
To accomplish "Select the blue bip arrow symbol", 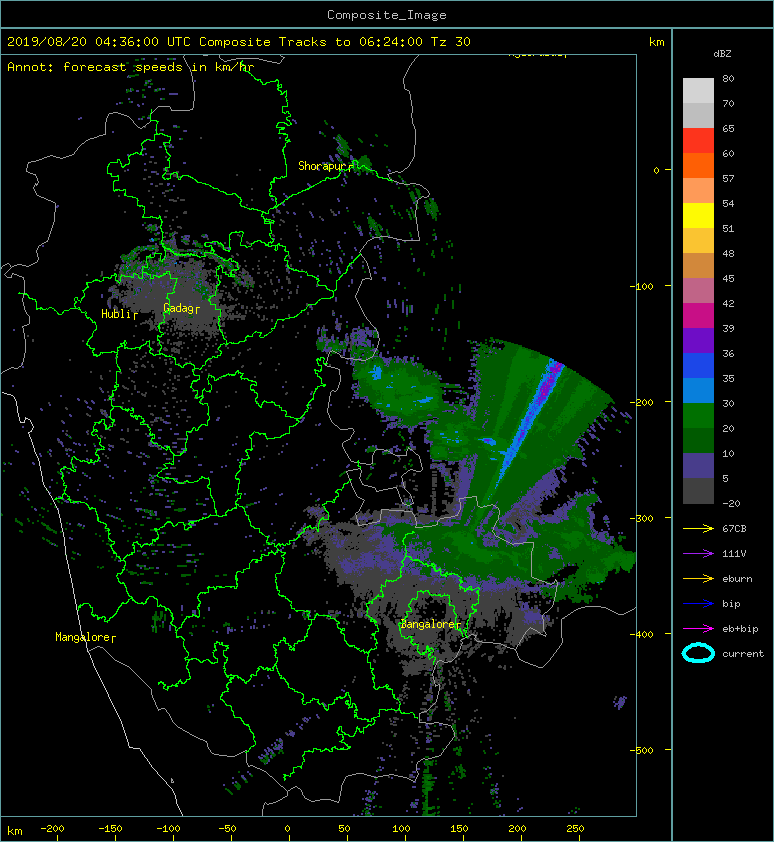I will click(x=698, y=604).
